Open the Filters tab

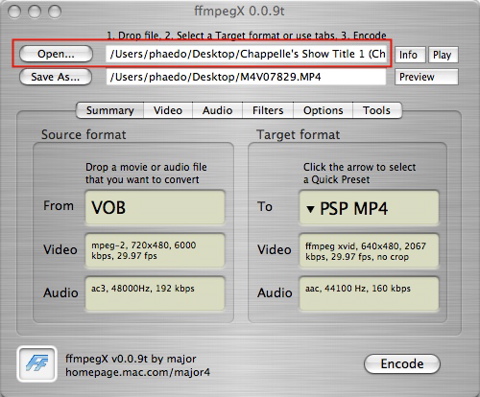click(268, 110)
